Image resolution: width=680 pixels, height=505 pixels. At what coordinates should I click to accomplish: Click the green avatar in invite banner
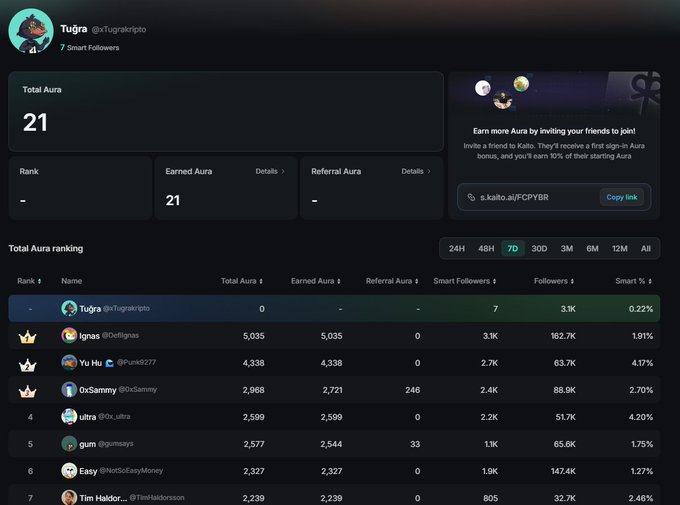[x=521, y=83]
